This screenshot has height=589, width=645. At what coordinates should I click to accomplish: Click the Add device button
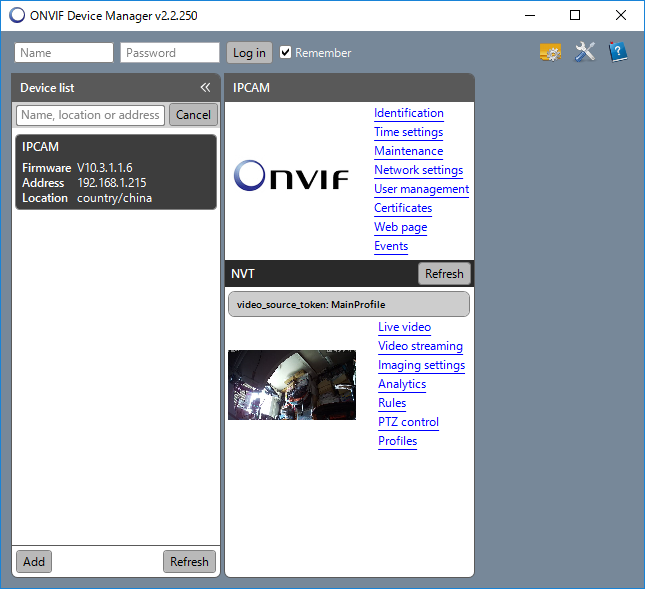pos(34,561)
